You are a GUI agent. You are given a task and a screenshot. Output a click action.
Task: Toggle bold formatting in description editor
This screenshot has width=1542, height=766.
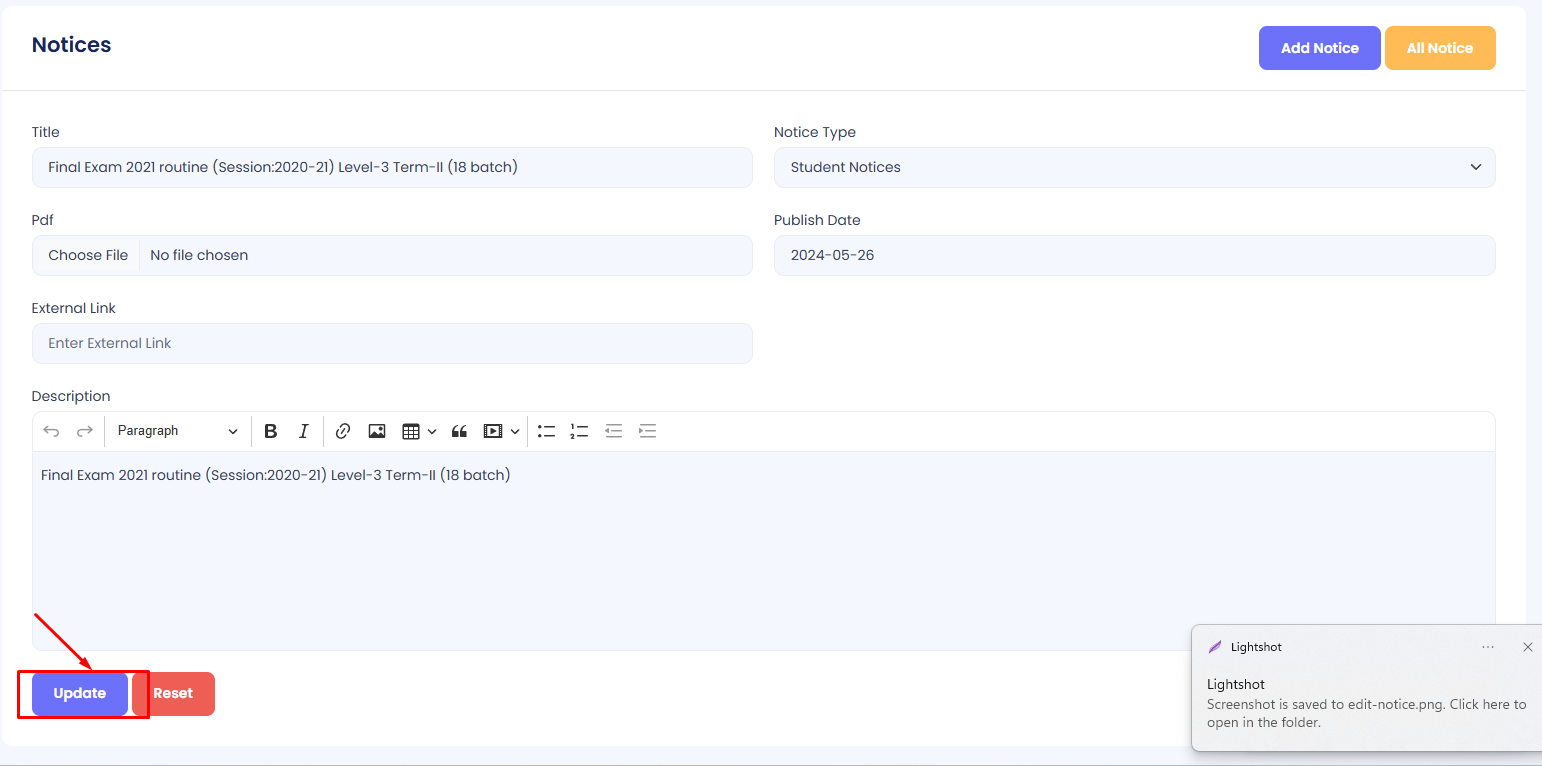point(270,431)
